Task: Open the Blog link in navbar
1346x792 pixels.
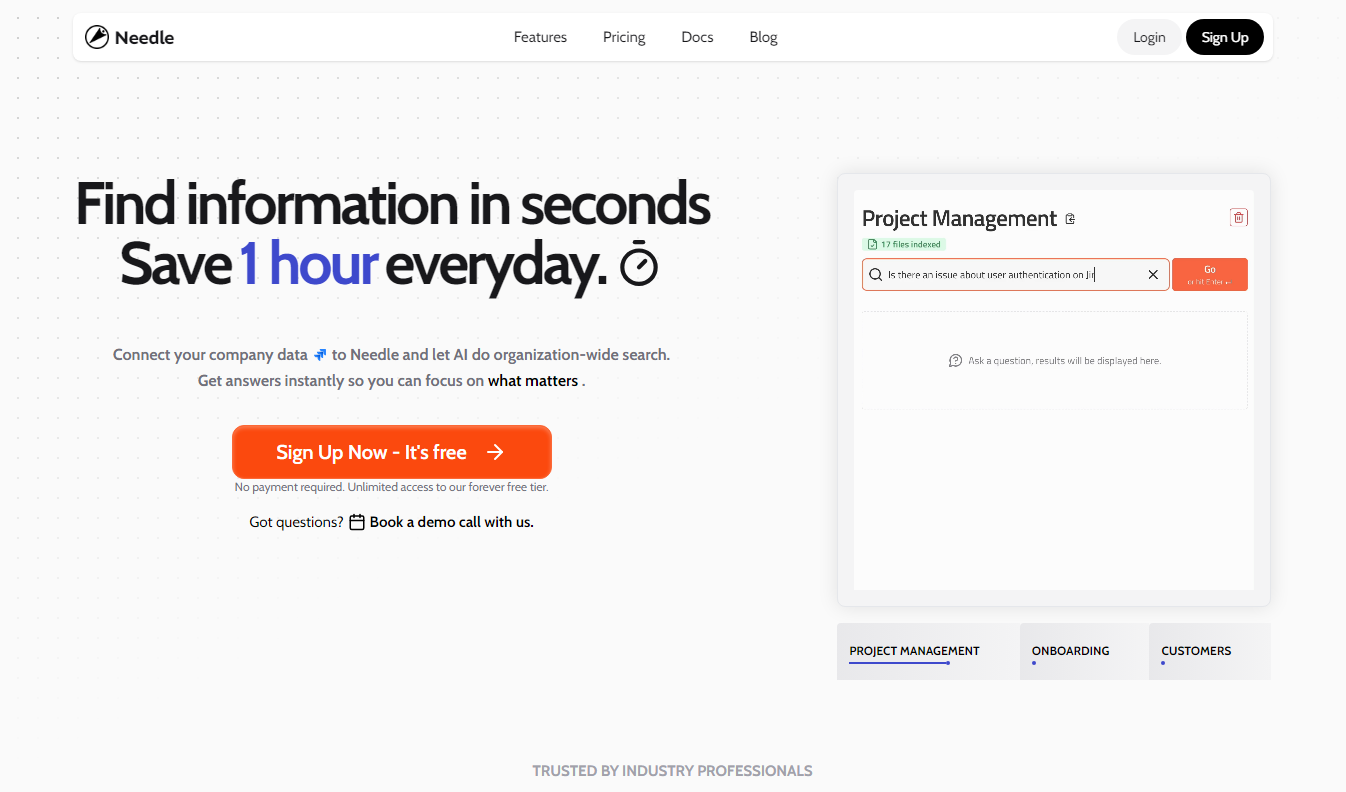Action: tap(763, 37)
